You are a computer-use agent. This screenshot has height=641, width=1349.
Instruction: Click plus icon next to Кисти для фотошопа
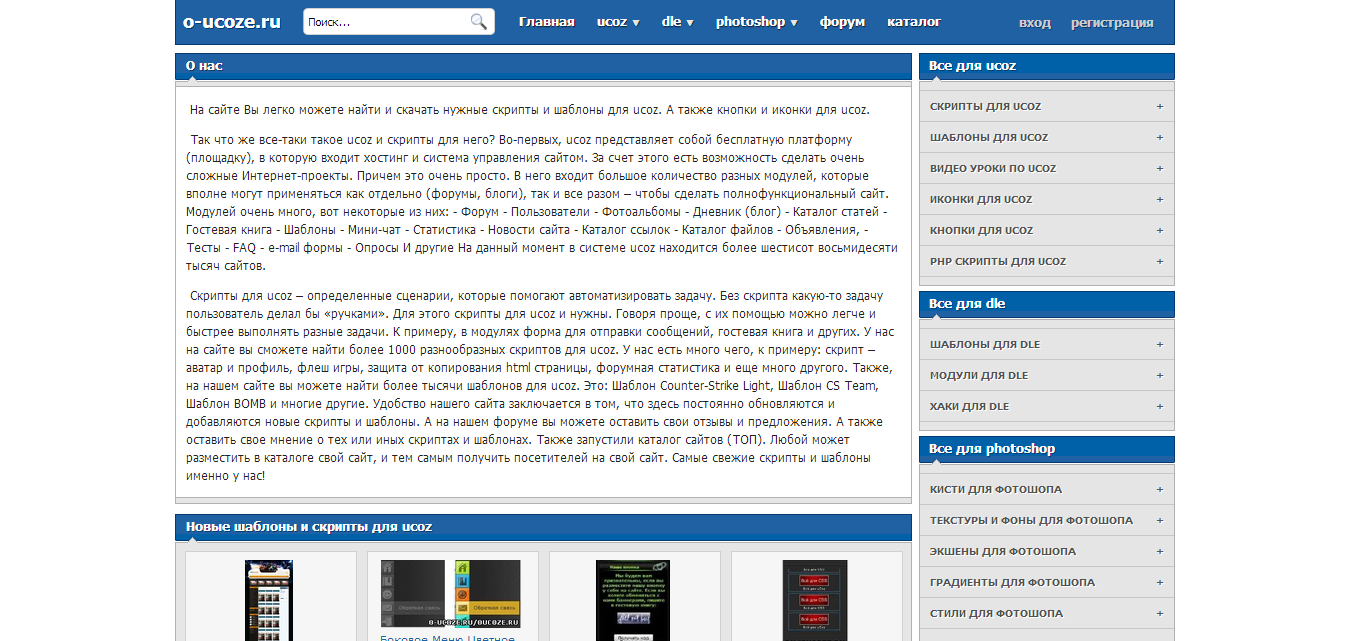1159,489
